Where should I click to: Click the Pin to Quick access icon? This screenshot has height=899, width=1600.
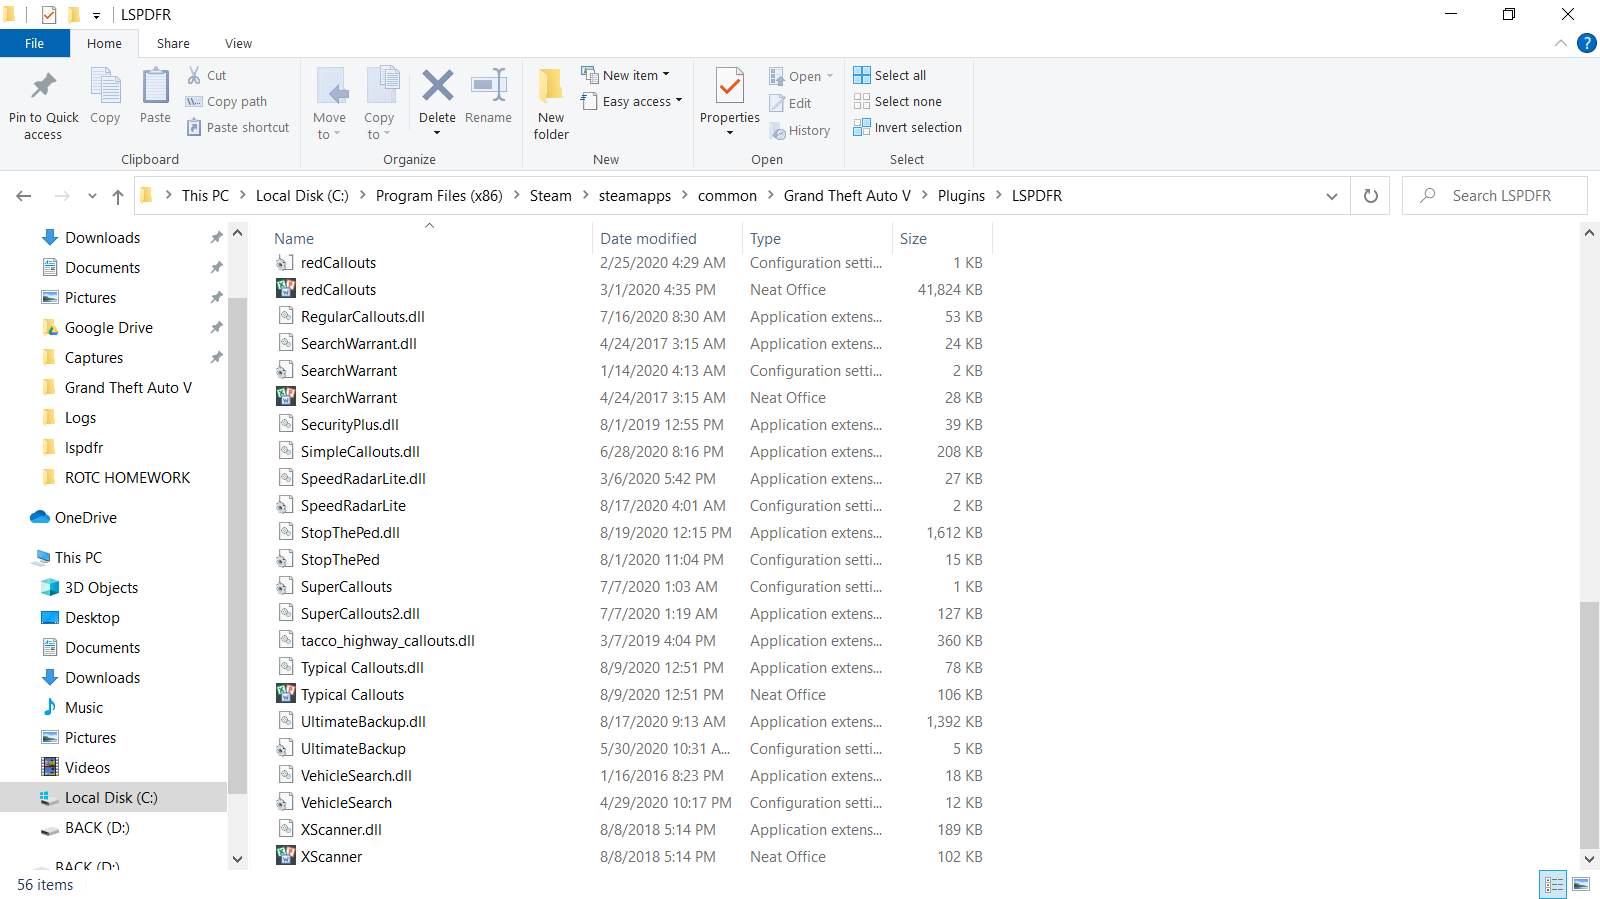coord(43,86)
